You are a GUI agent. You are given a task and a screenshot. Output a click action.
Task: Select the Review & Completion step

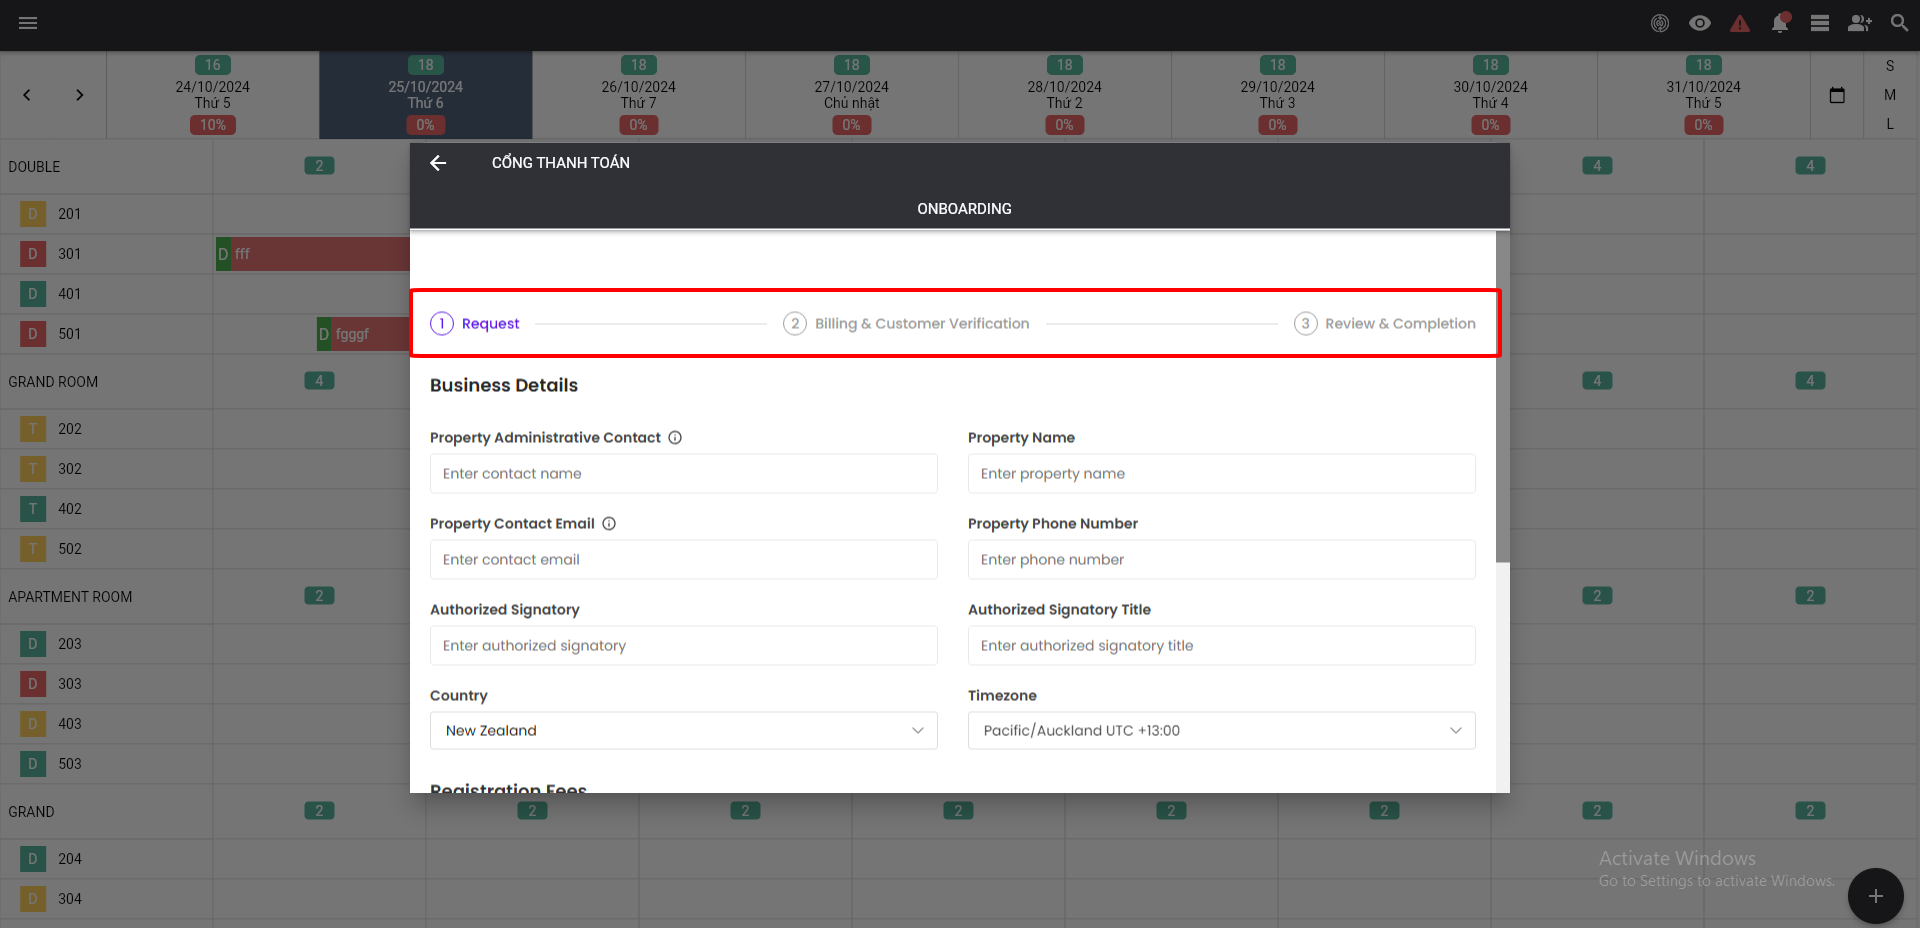[1385, 324]
